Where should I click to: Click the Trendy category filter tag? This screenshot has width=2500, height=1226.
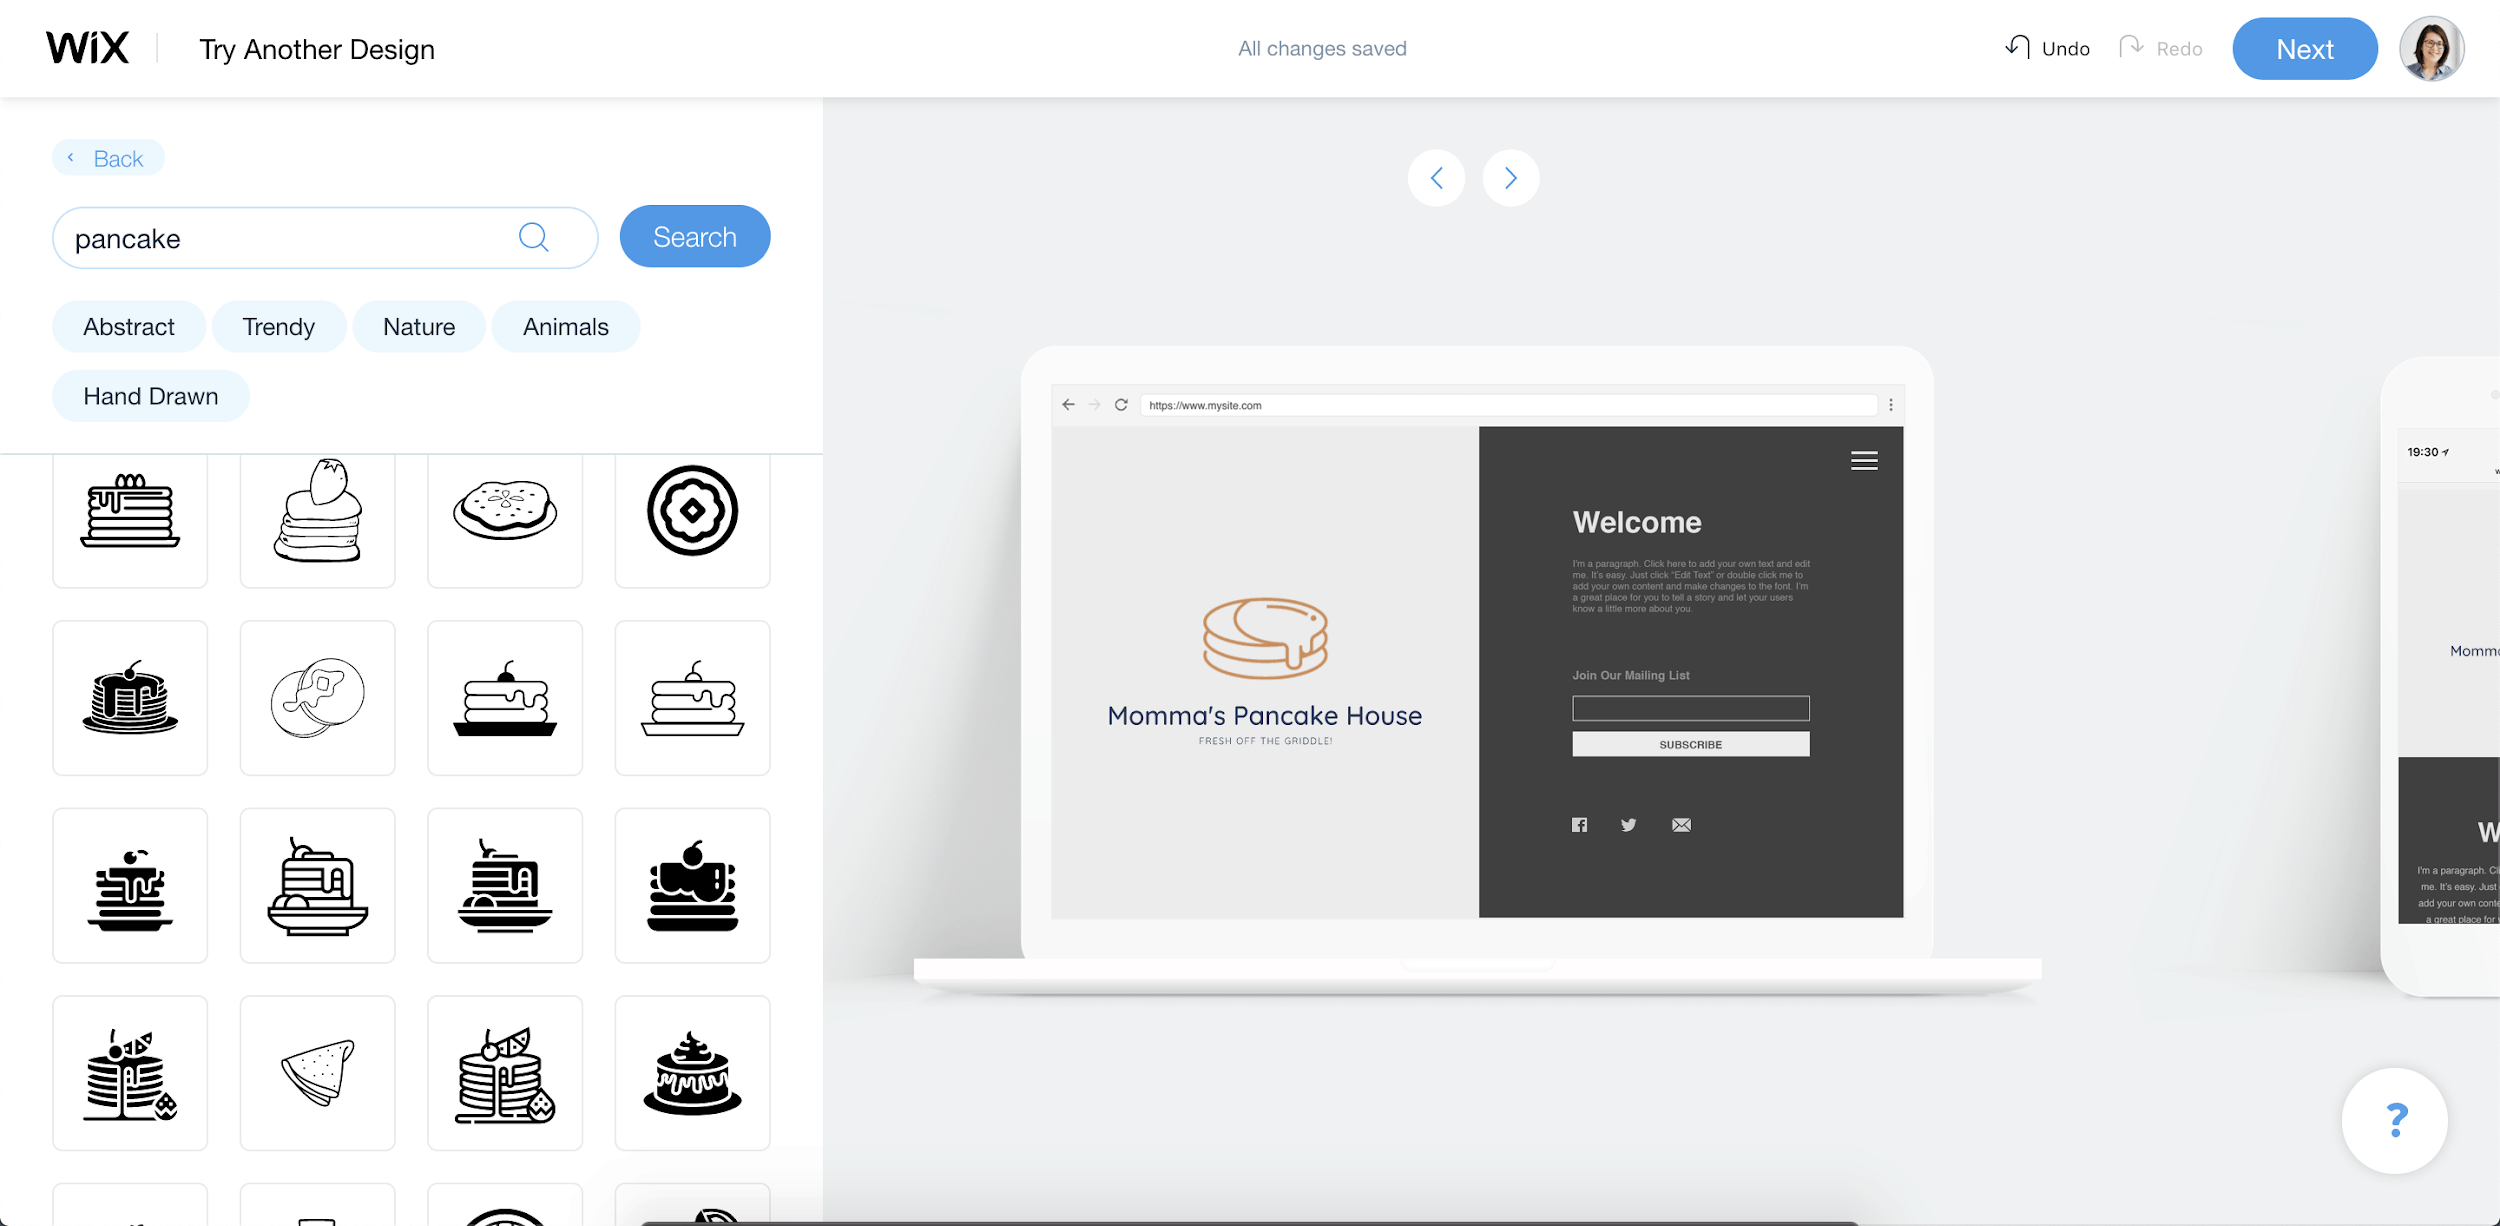point(279,325)
